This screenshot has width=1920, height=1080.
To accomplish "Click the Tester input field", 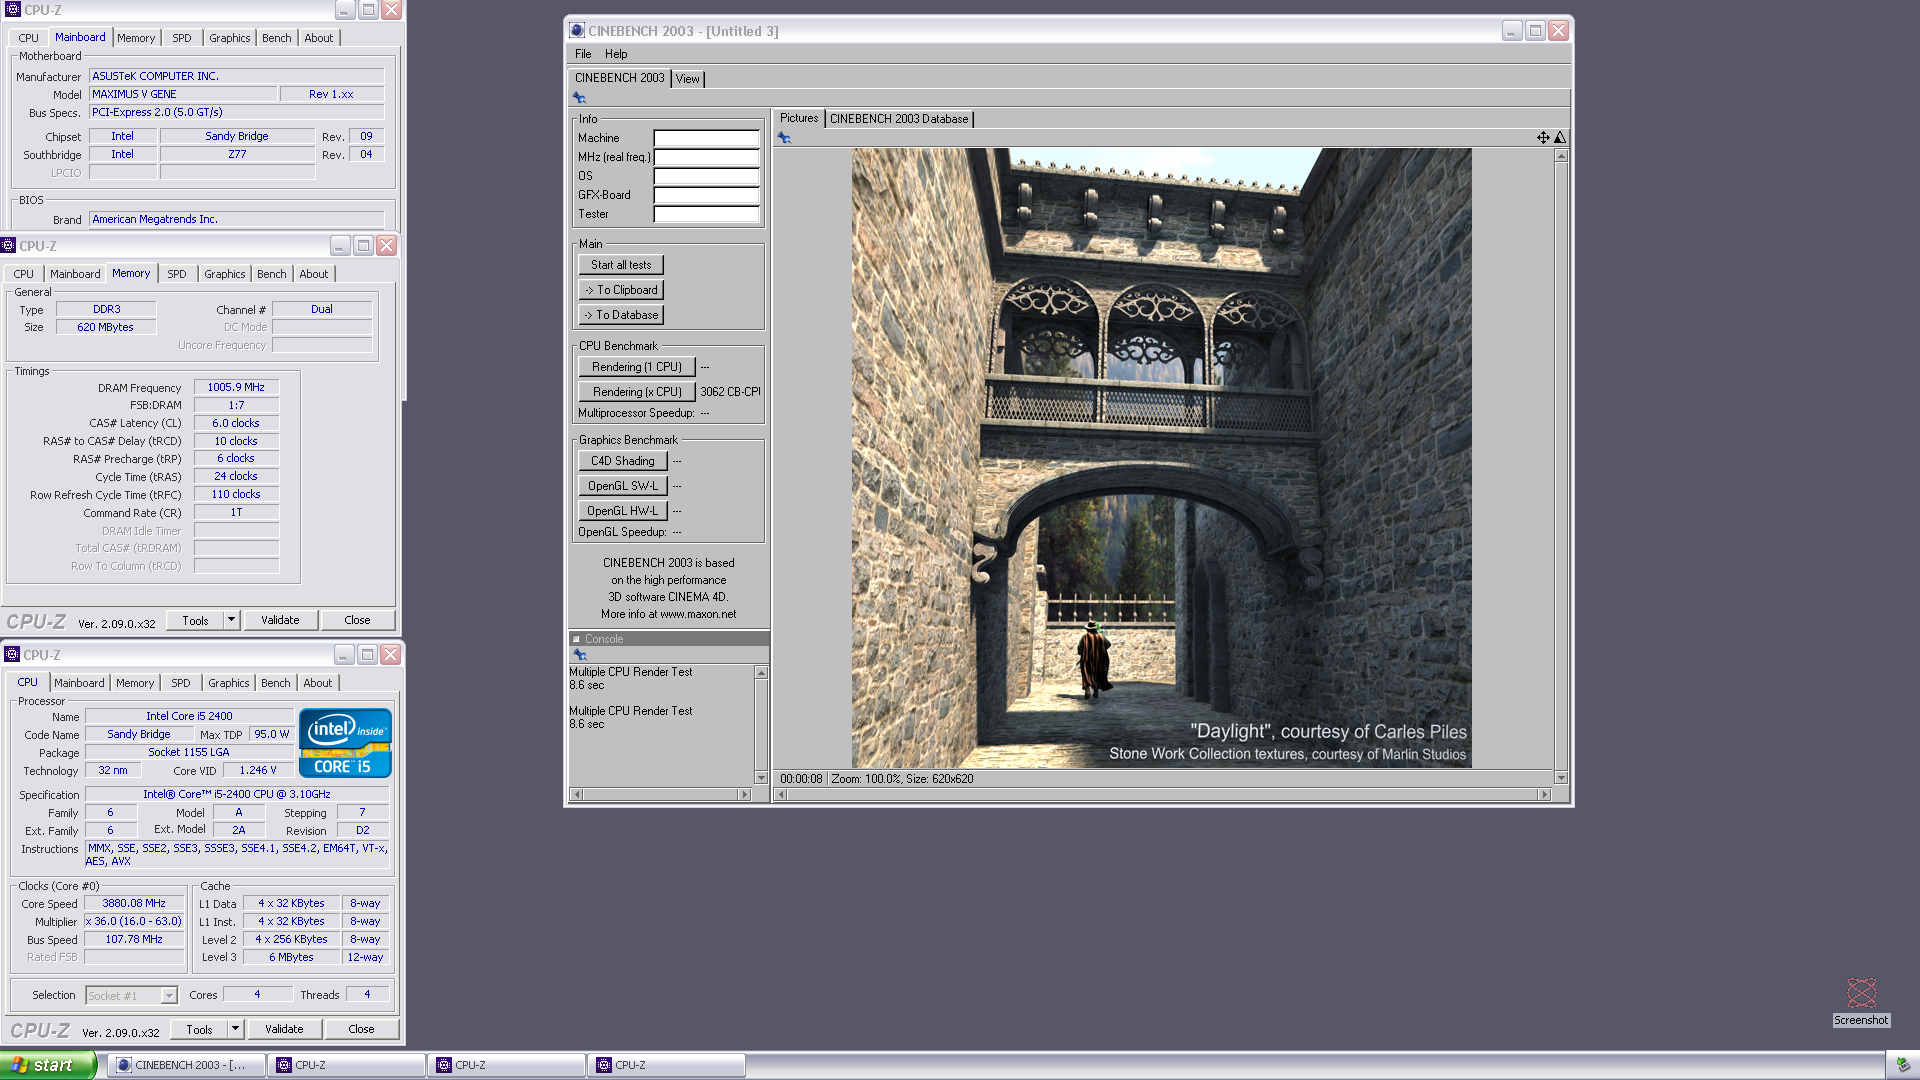I will tap(707, 214).
